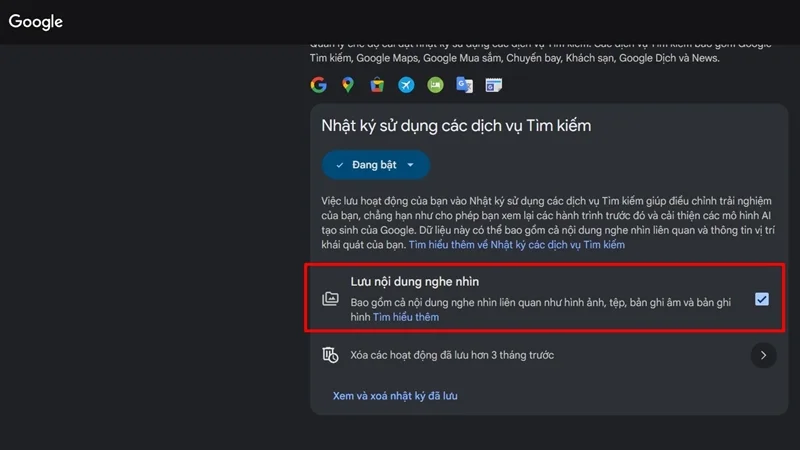Open Xem và xoá nhật ký đã lưu
800x450 pixels.
pyautogui.click(x=395, y=396)
